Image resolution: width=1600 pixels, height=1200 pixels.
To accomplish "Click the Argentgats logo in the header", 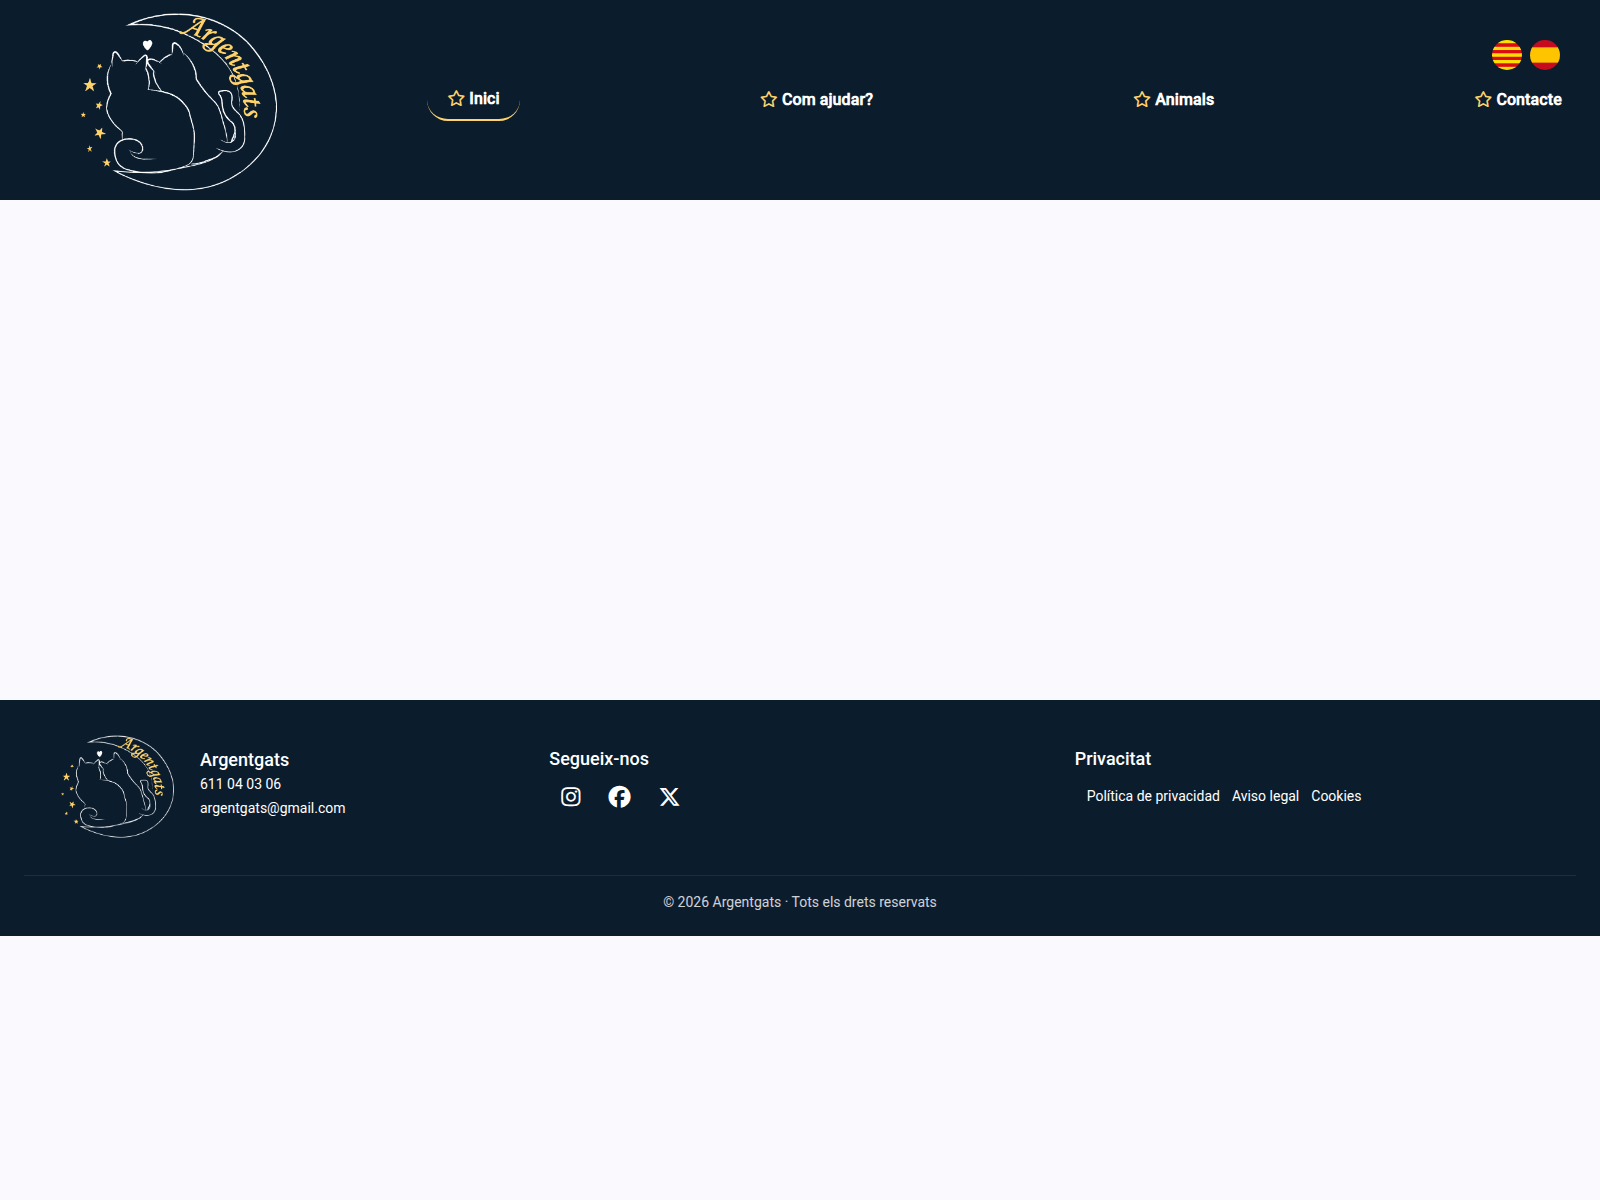I will [x=180, y=101].
